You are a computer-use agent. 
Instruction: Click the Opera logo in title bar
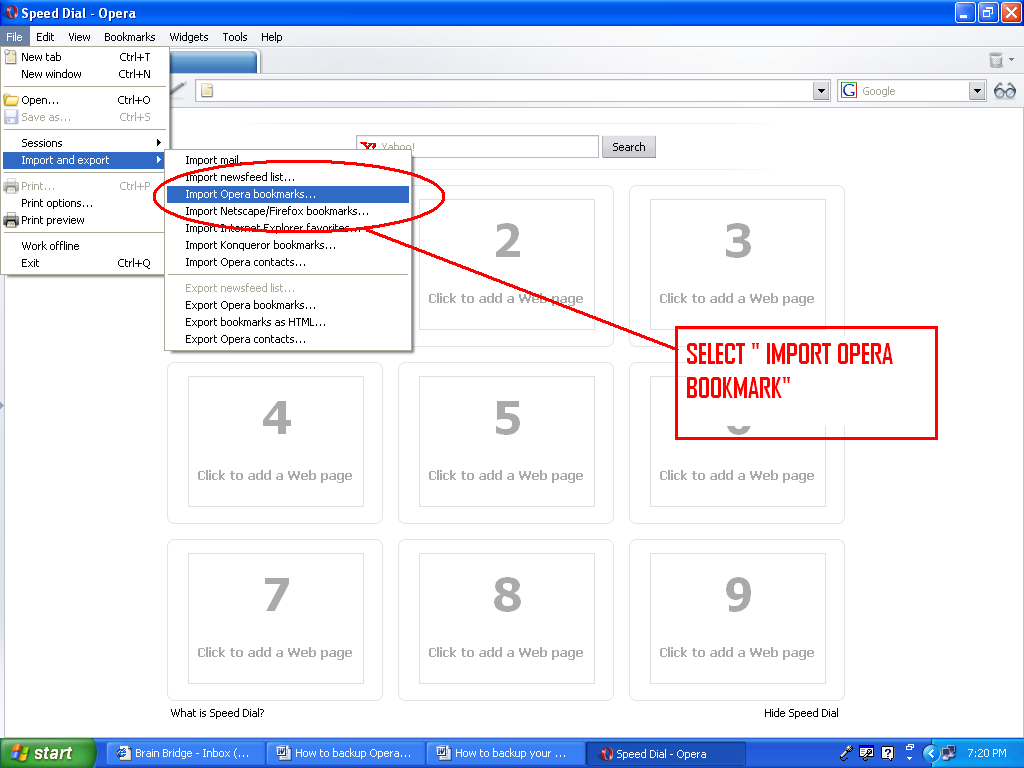coord(11,12)
